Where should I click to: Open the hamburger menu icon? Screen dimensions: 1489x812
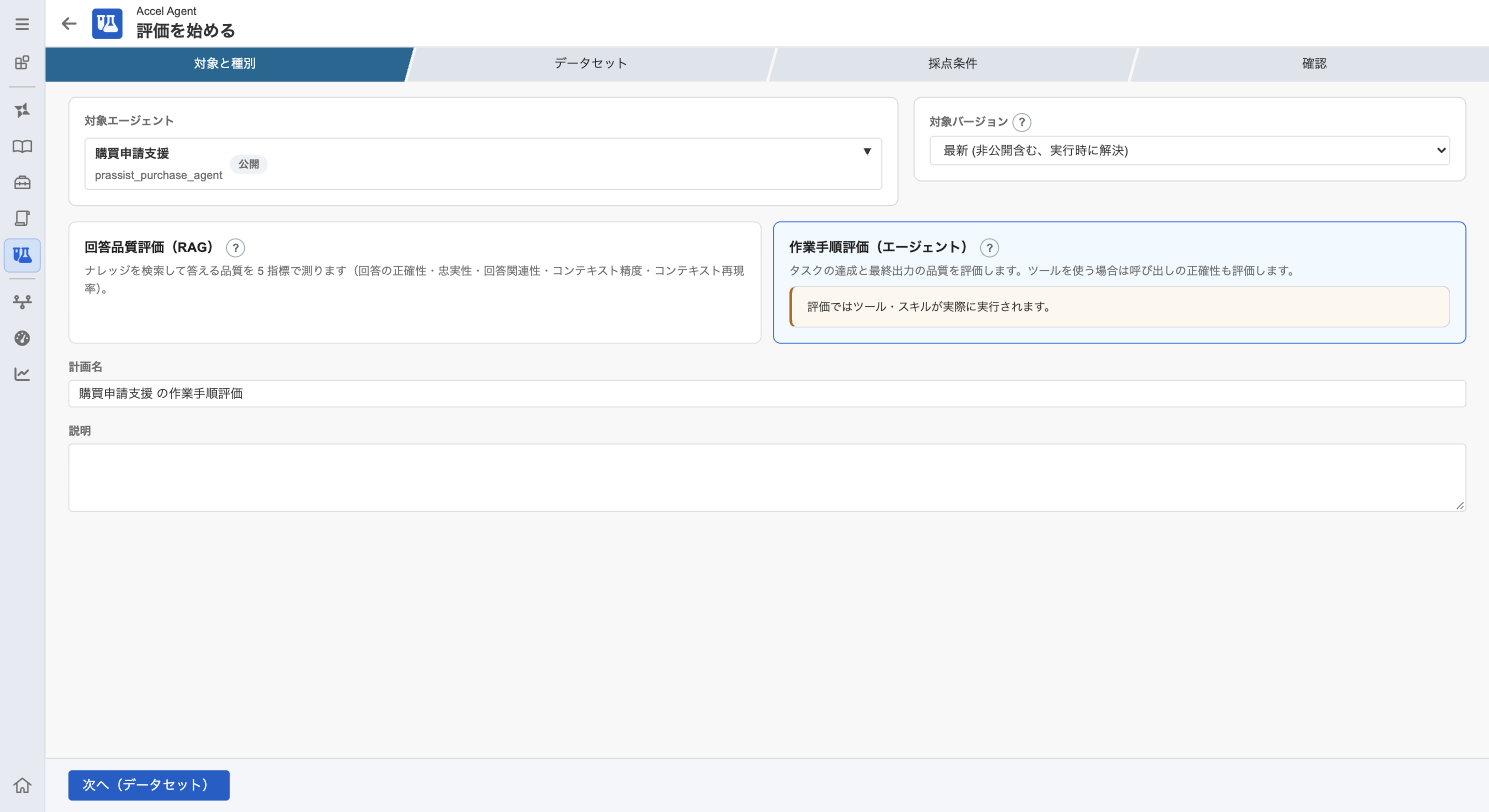click(x=22, y=24)
